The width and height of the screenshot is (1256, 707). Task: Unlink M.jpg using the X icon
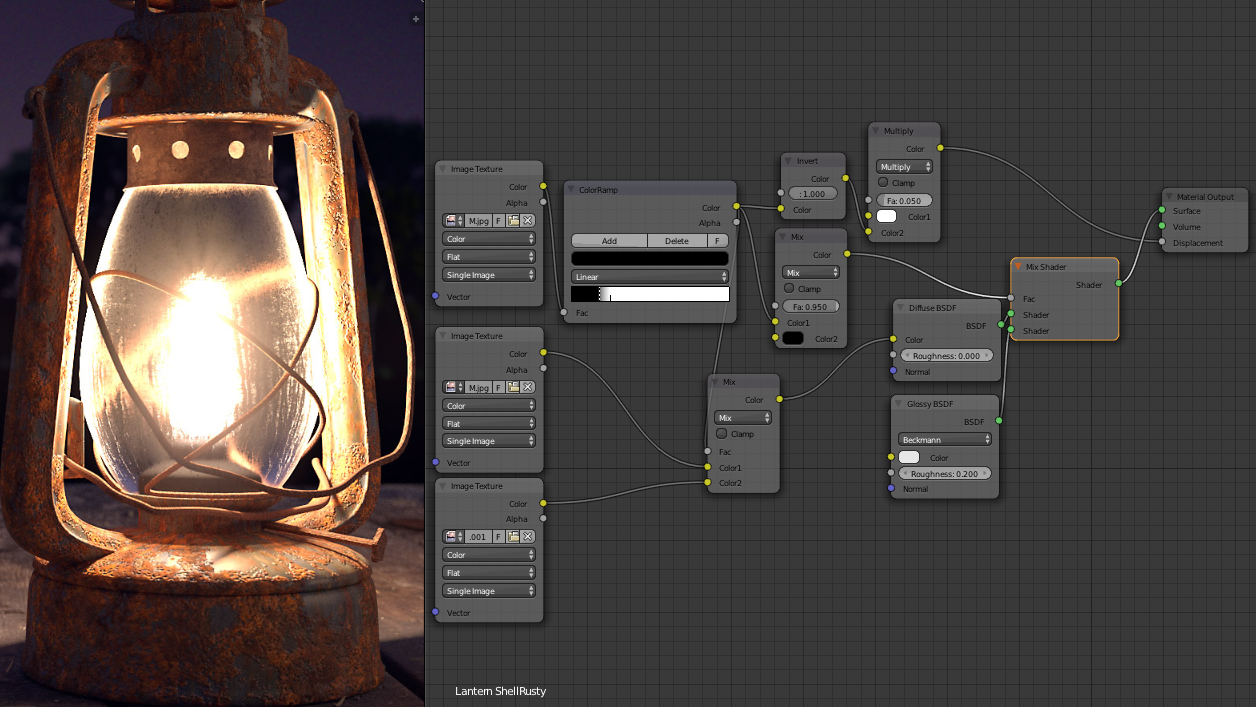pos(529,220)
